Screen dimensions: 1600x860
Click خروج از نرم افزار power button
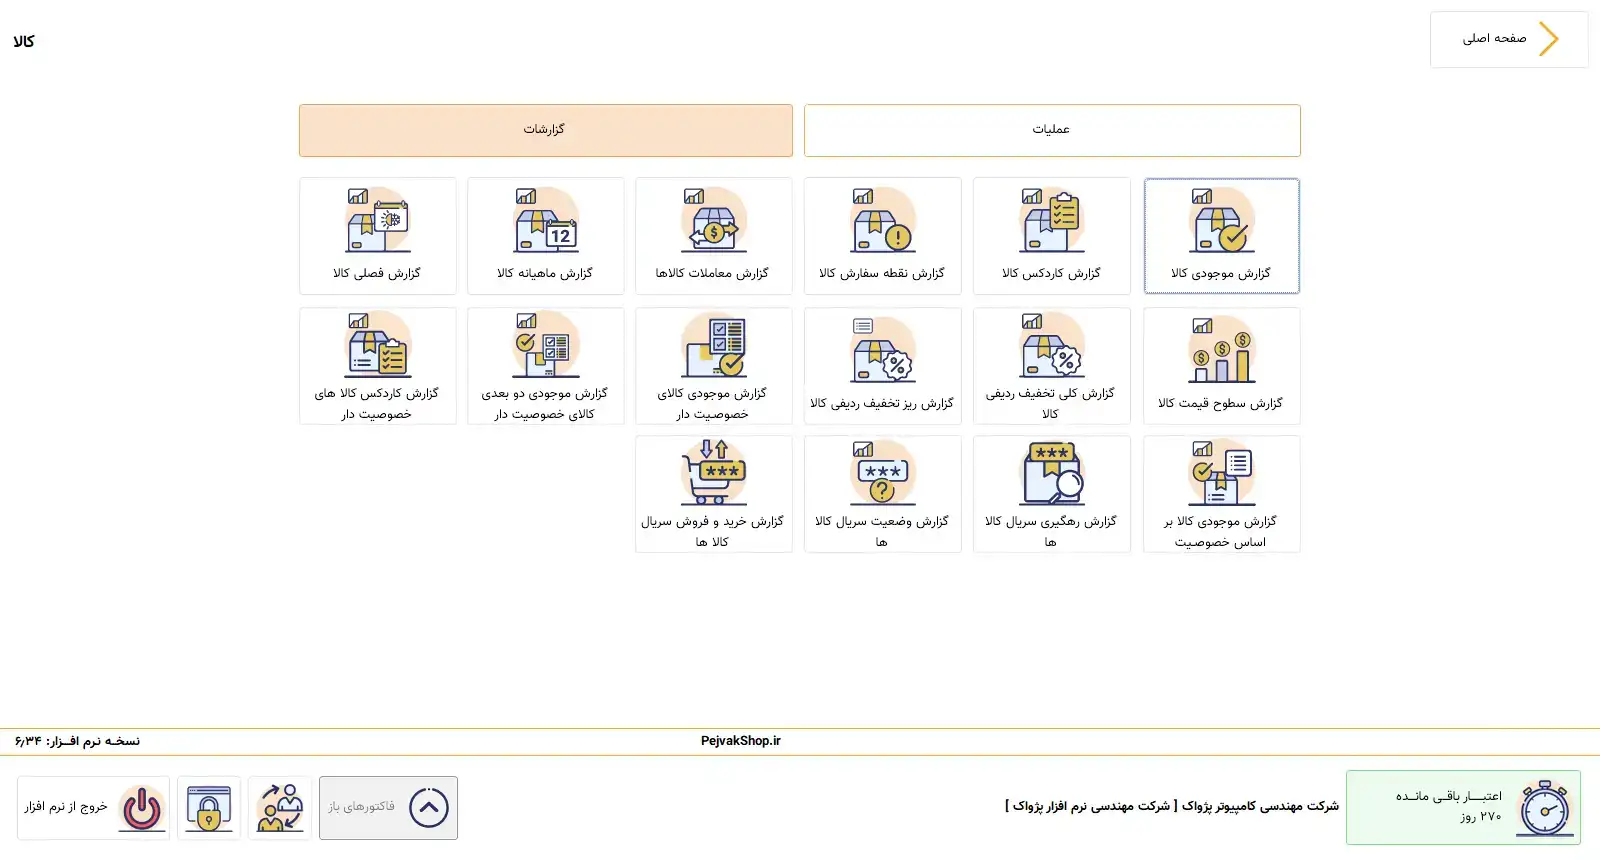coord(141,808)
